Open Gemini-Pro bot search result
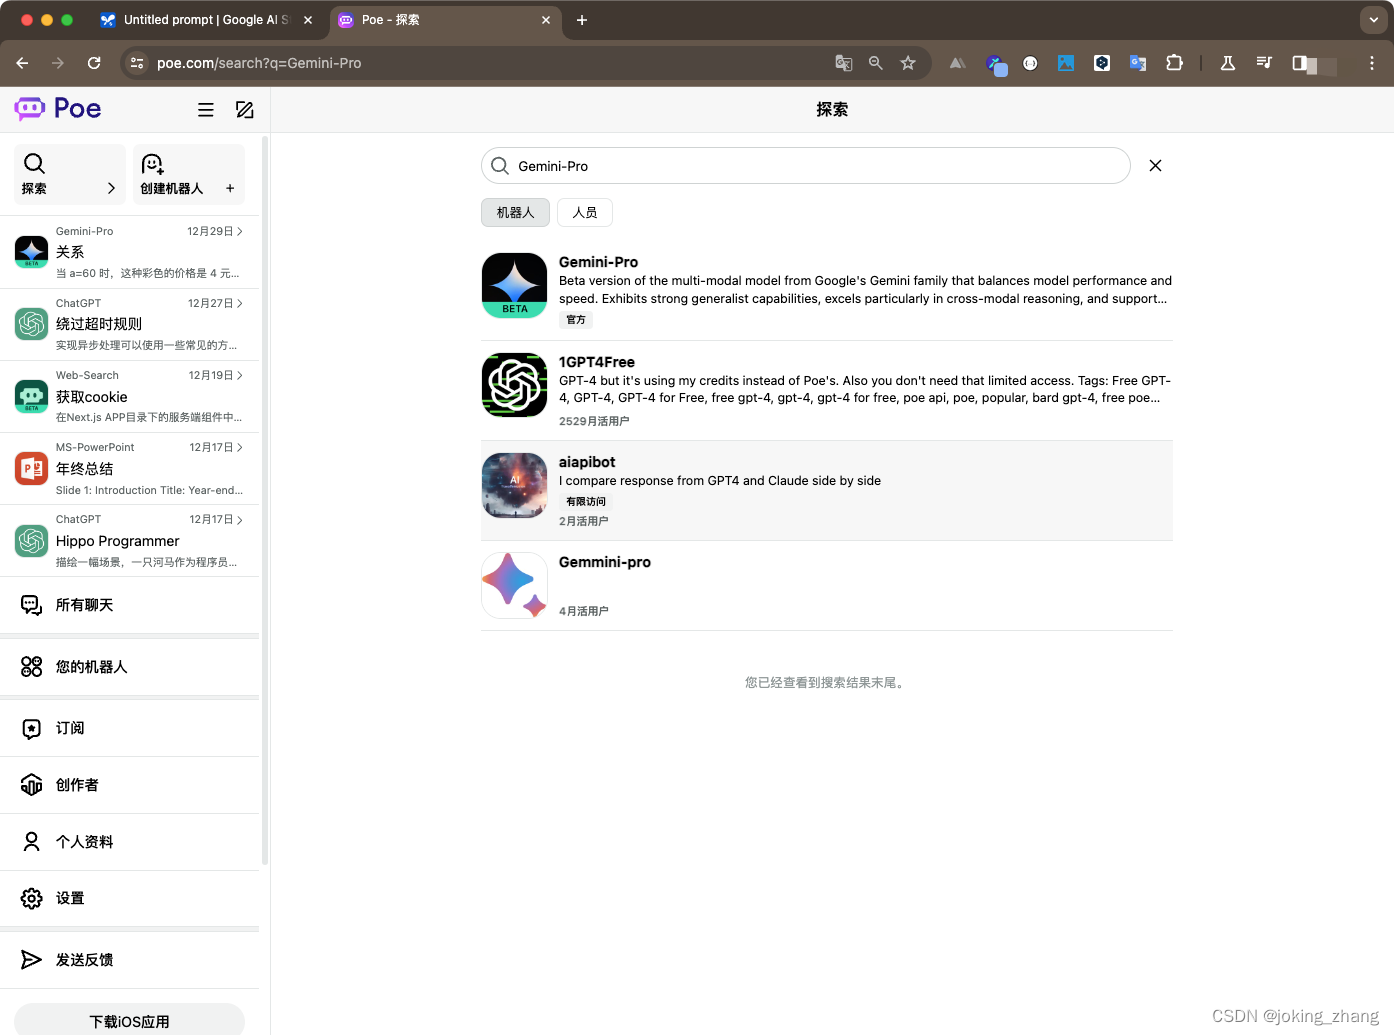Image resolution: width=1394 pixels, height=1035 pixels. (x=827, y=290)
